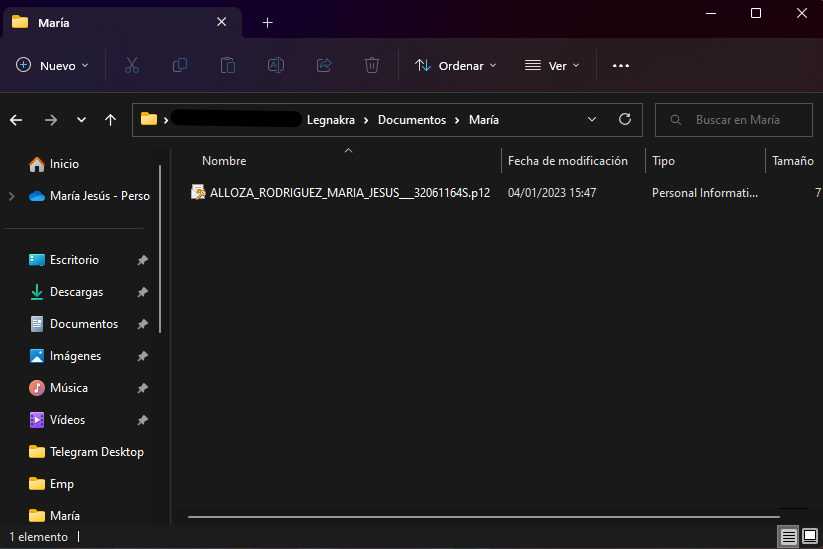The width and height of the screenshot is (823, 549).
Task: Go up one folder level
Action: point(110,120)
